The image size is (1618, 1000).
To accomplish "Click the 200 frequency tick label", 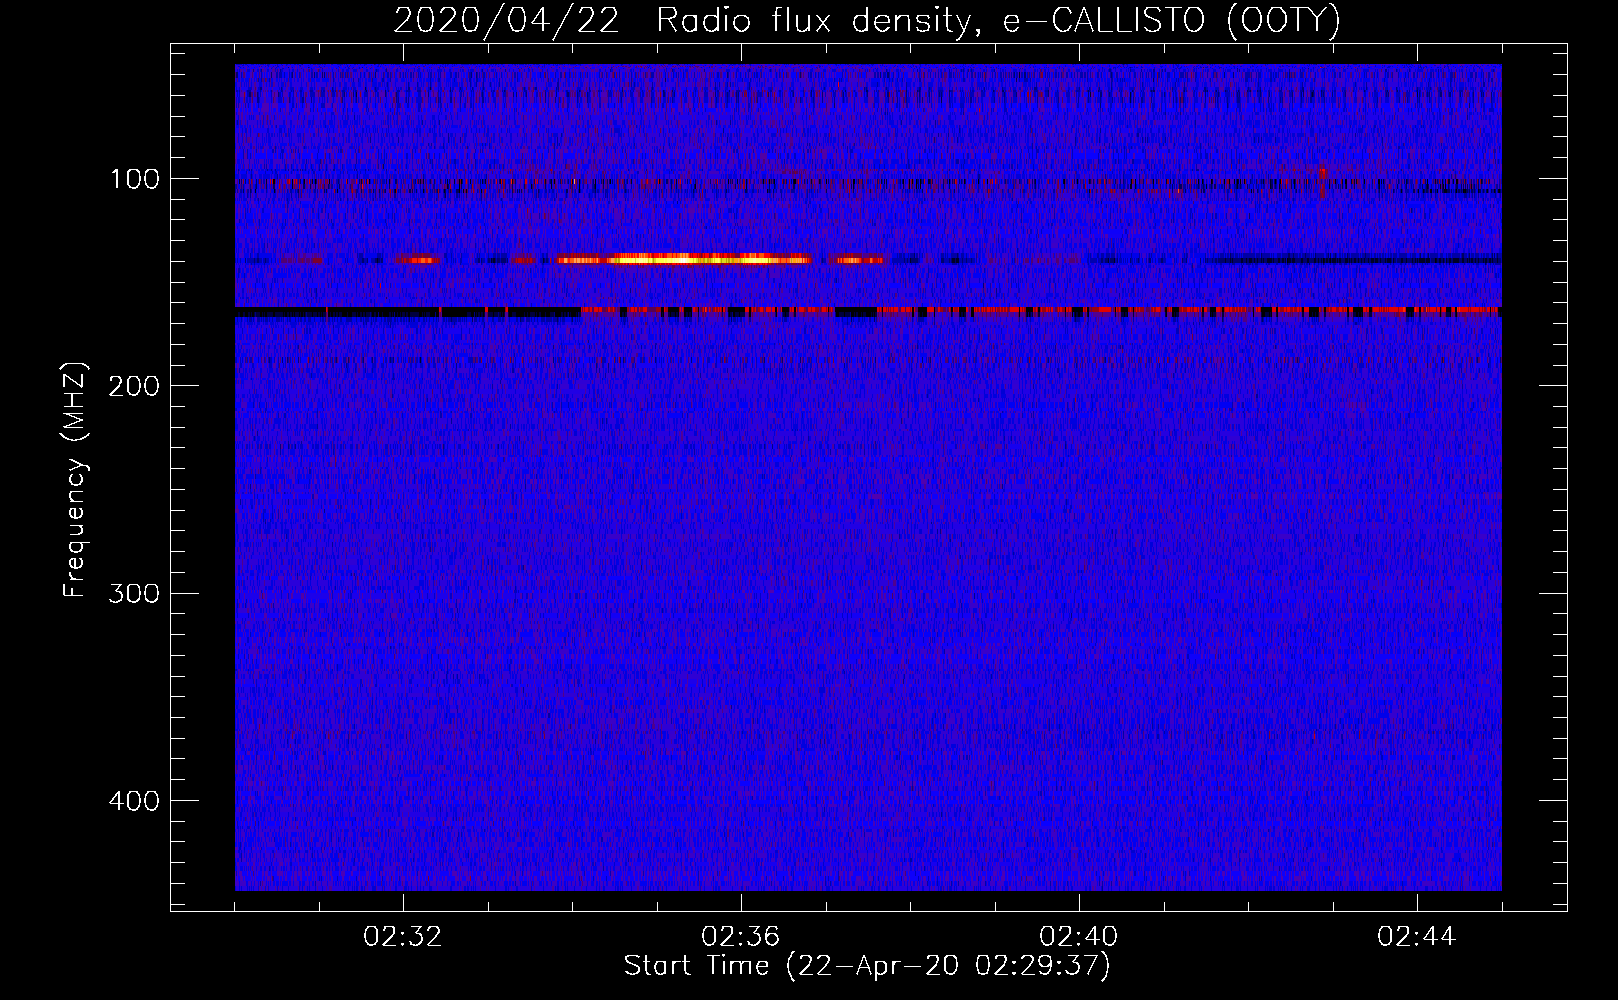I will 133,386.
